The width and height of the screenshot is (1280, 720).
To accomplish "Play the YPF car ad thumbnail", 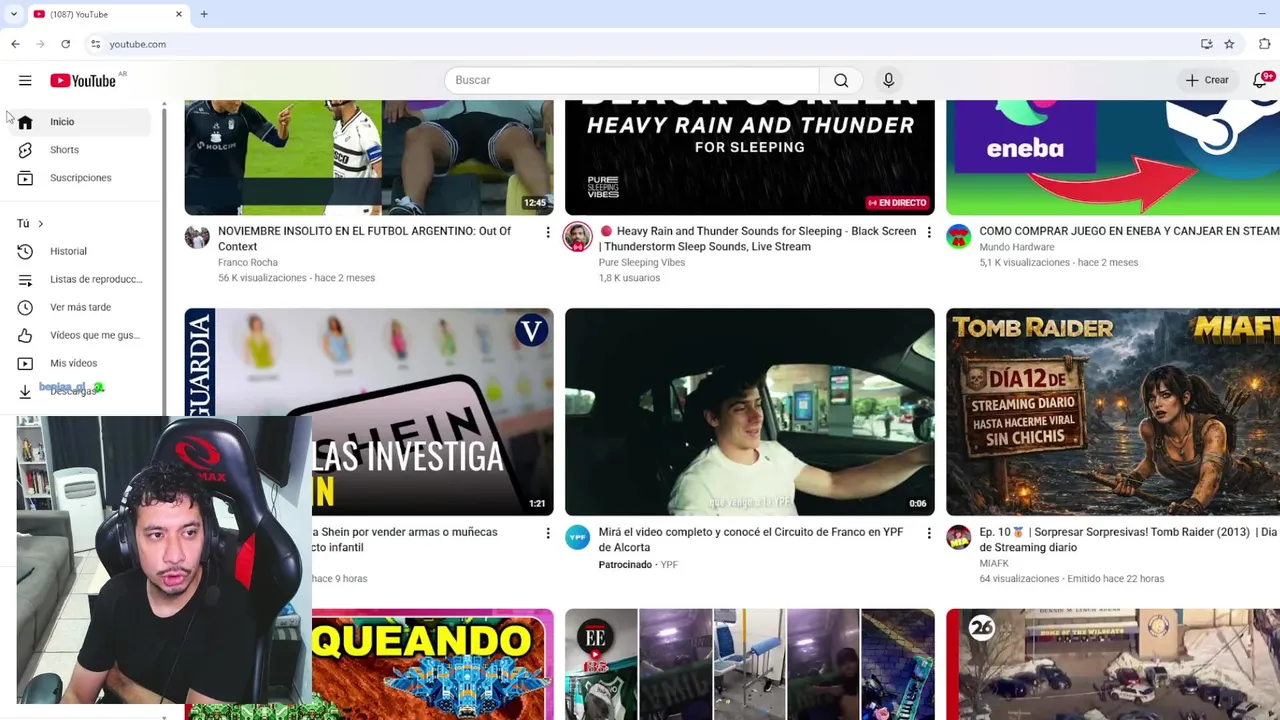I will 750,412.
